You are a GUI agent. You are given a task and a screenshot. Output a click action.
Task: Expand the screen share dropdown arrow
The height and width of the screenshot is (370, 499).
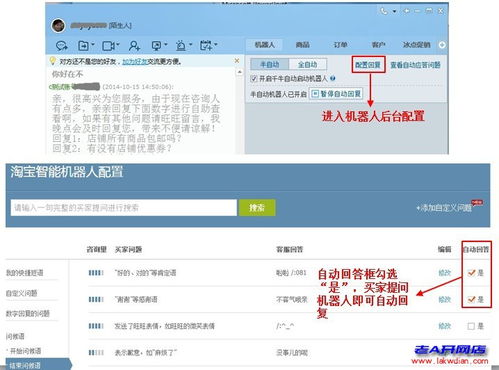coord(165,44)
